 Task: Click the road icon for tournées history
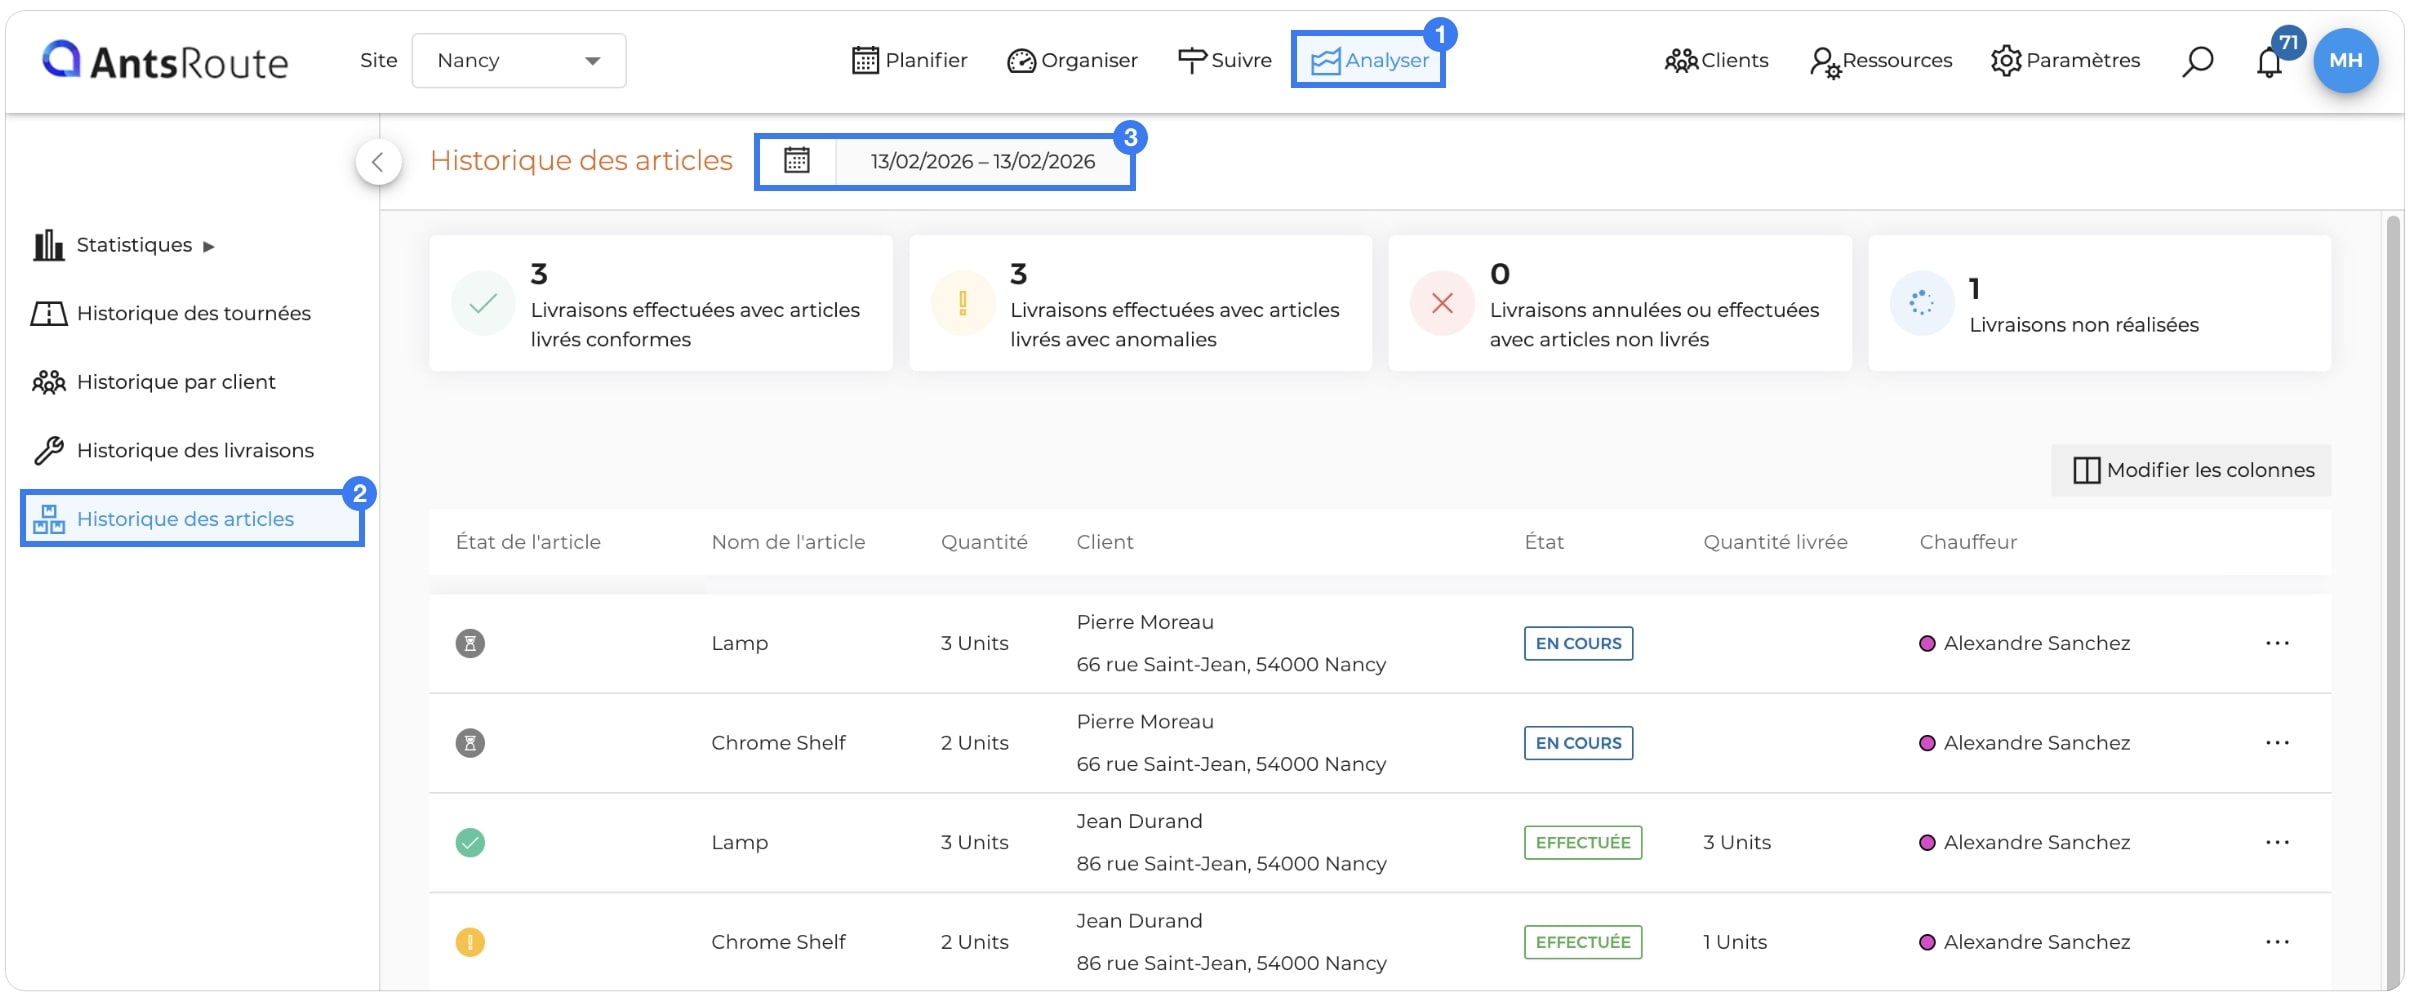[x=48, y=314]
